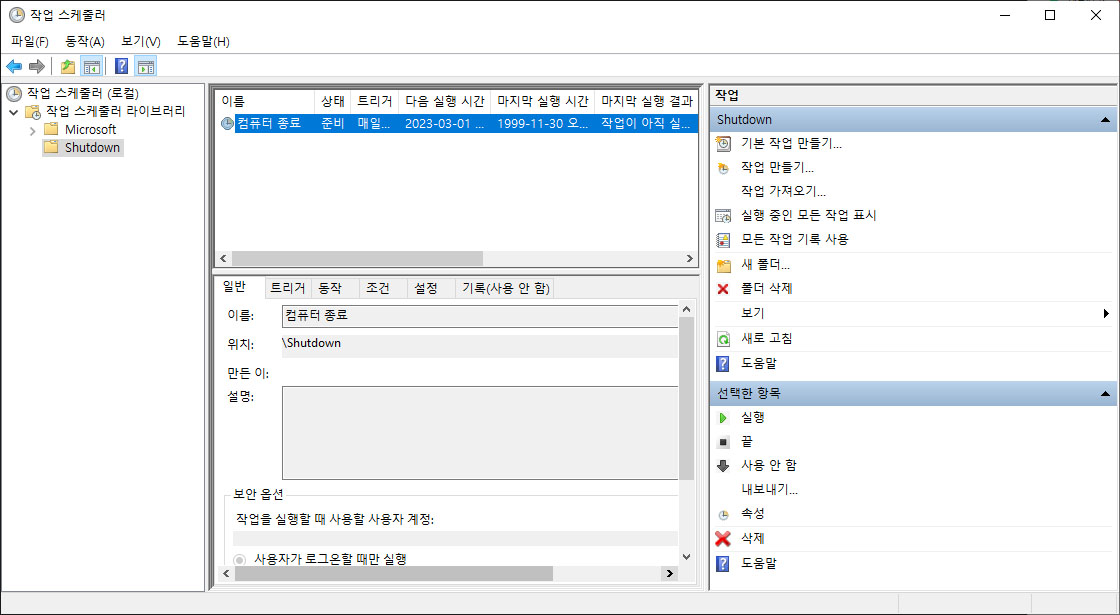The width and height of the screenshot is (1120, 615).
Task: Click the 기본 작업 만들기... label
Action: point(791,144)
